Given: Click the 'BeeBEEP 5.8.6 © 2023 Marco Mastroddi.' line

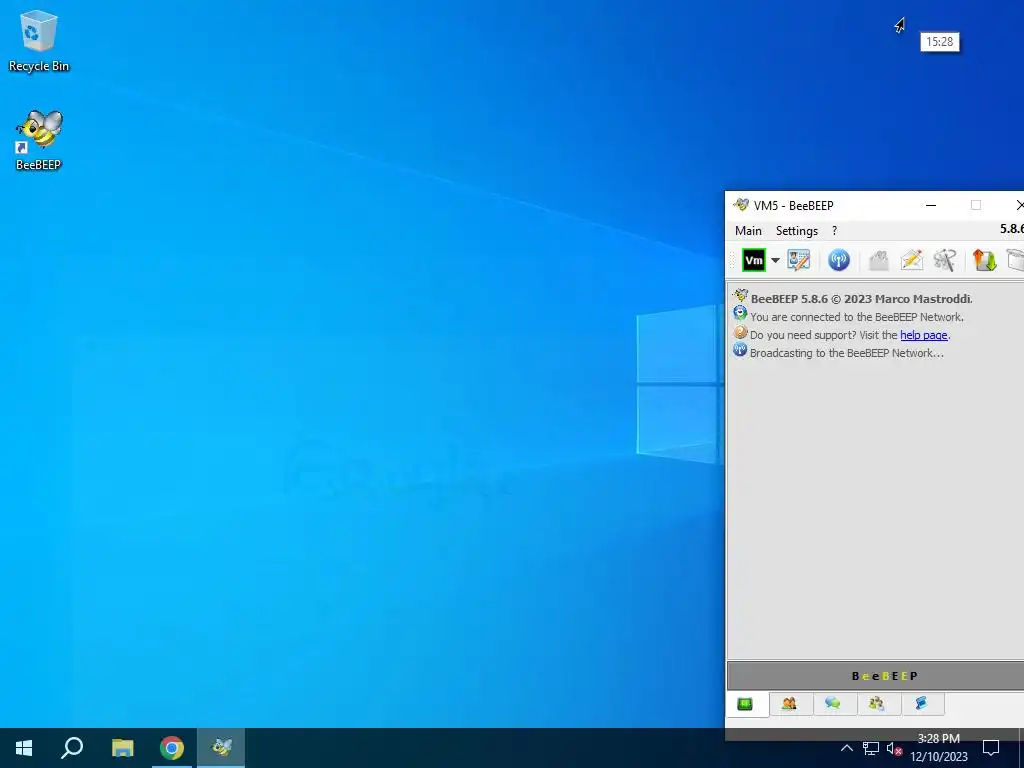Looking at the screenshot, I should 861,299.
